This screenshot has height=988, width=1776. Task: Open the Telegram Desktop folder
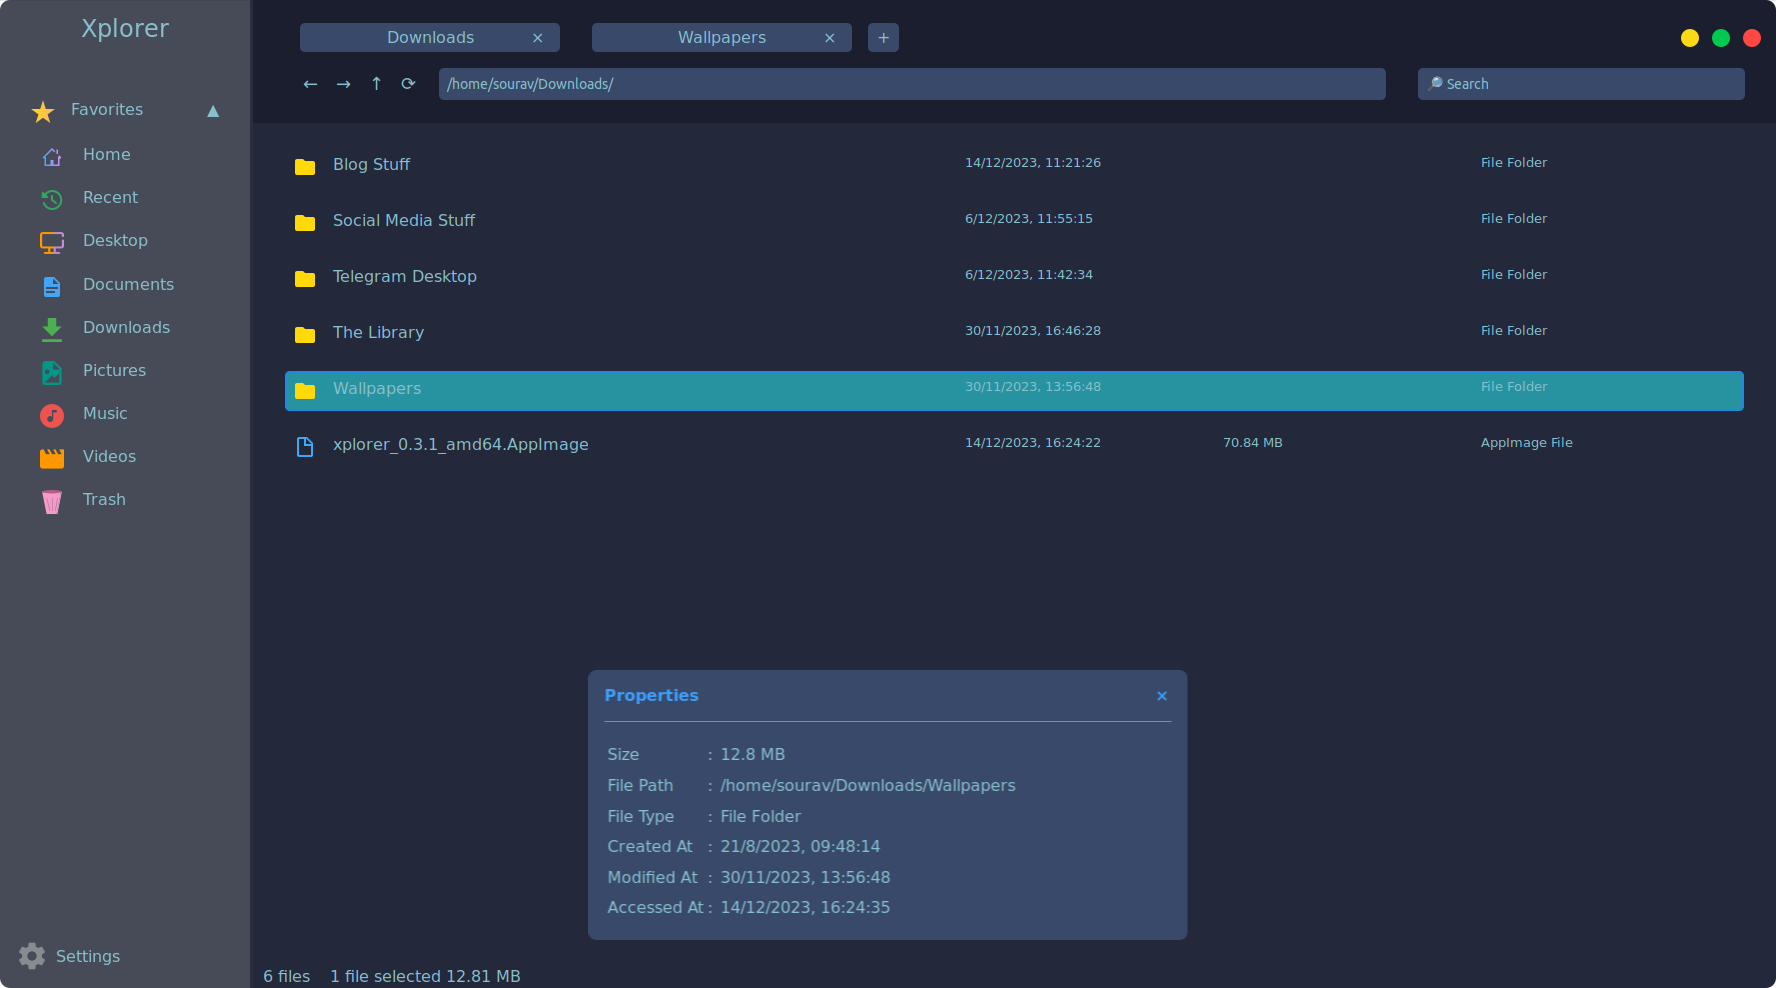point(404,276)
